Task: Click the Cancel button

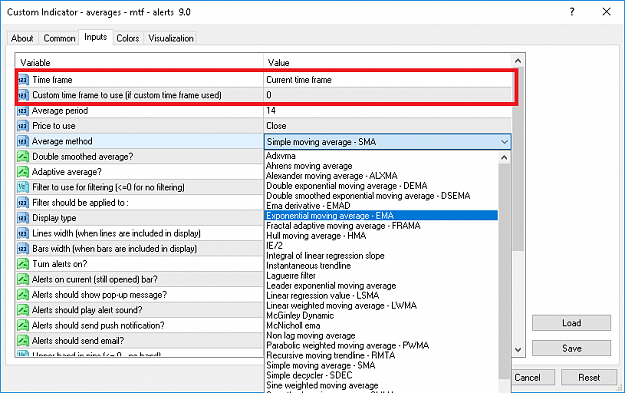Action: tap(528, 377)
